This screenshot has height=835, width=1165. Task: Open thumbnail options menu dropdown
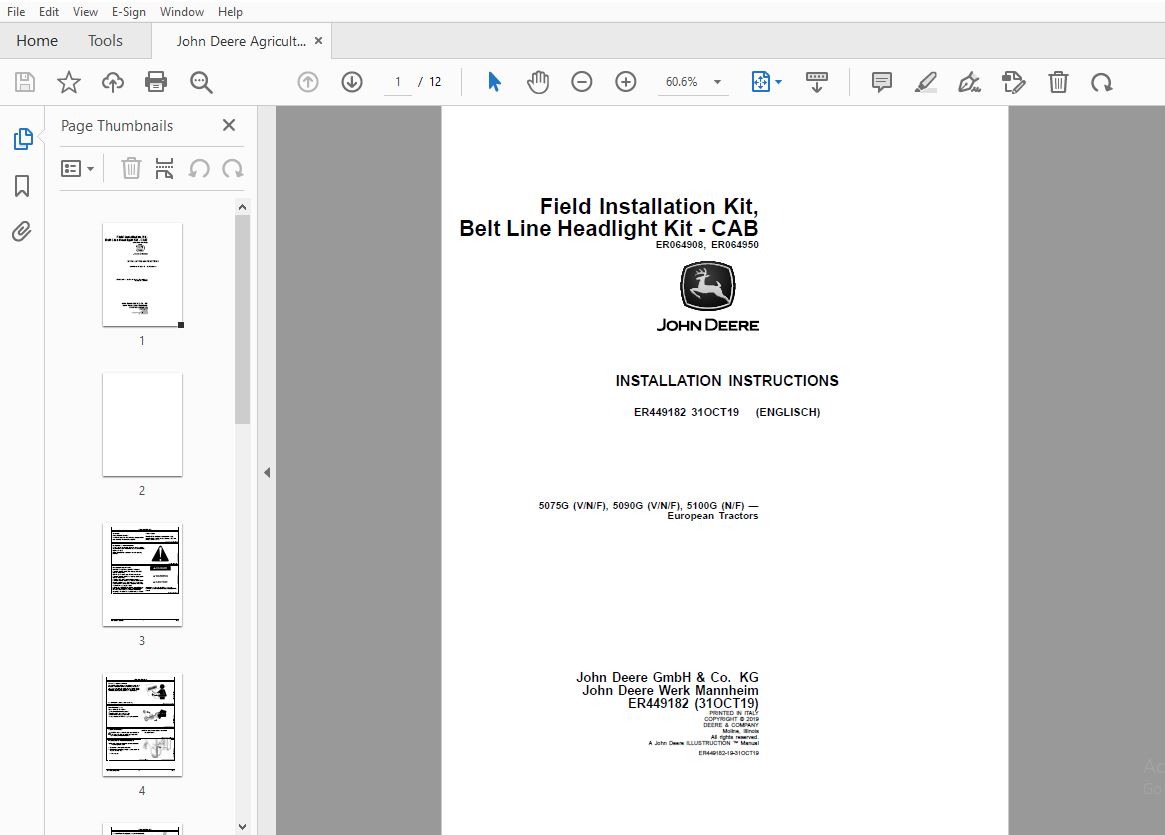point(77,169)
